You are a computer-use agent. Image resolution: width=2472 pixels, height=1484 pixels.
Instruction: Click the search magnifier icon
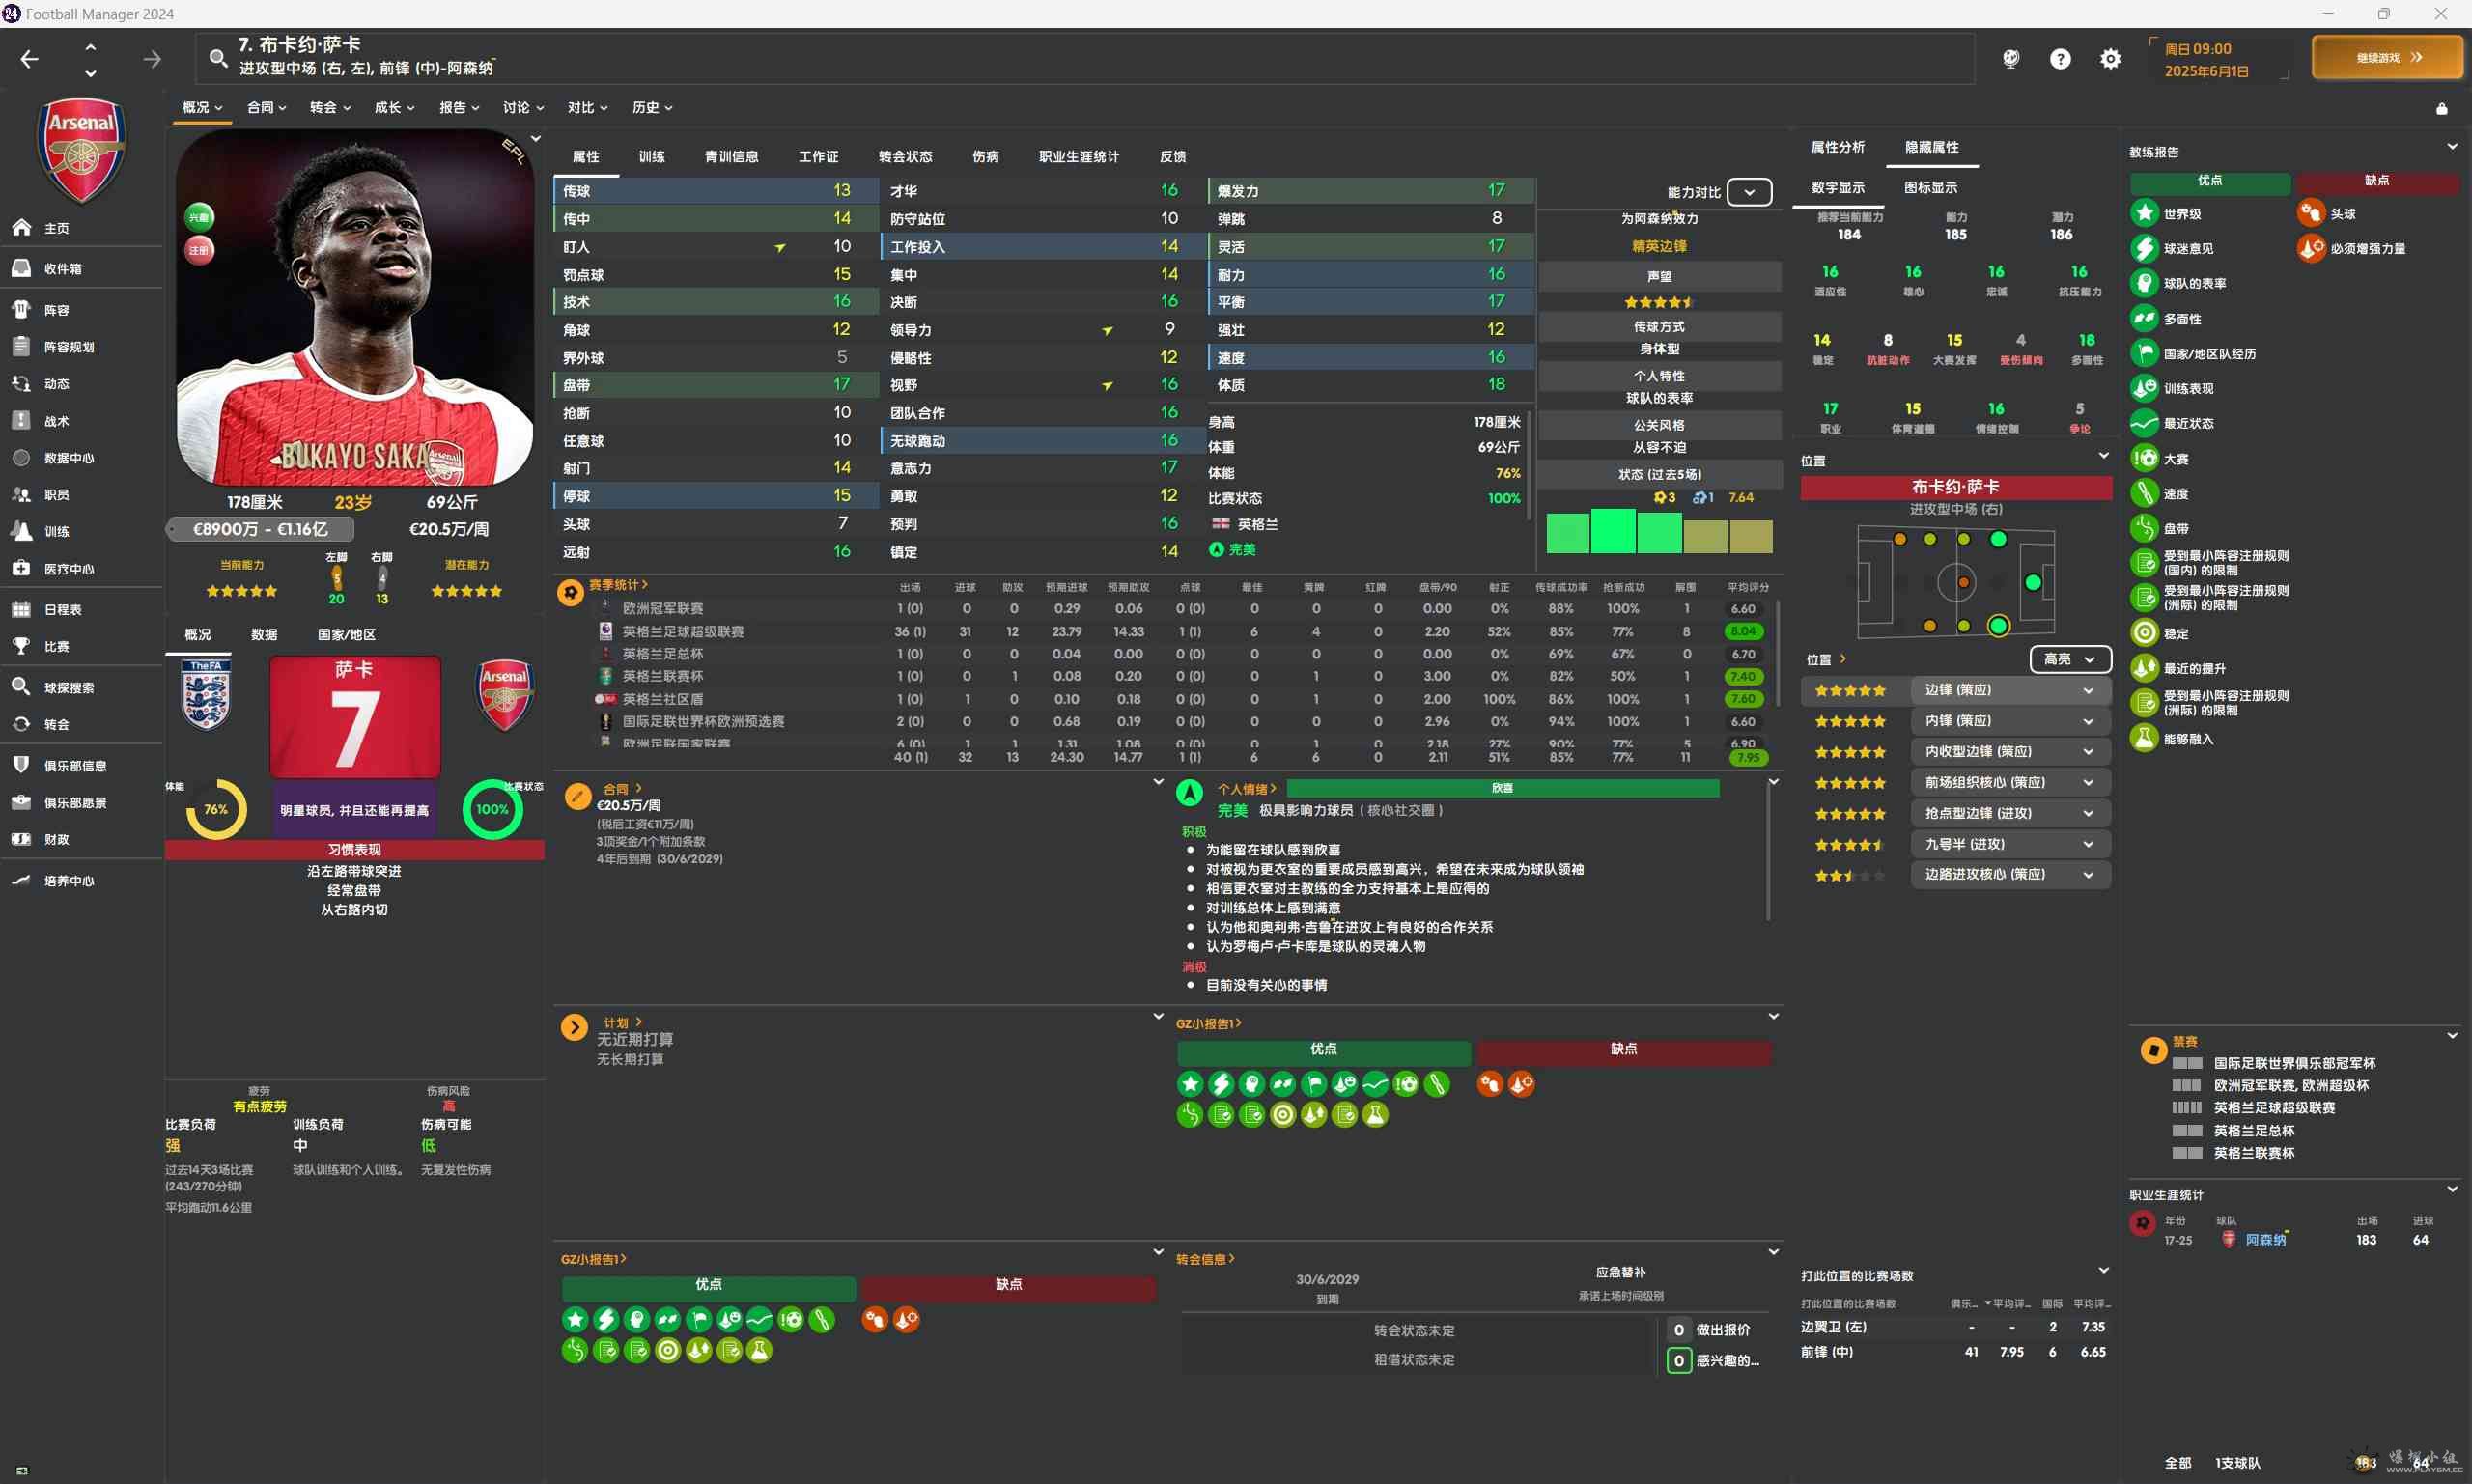(x=217, y=59)
